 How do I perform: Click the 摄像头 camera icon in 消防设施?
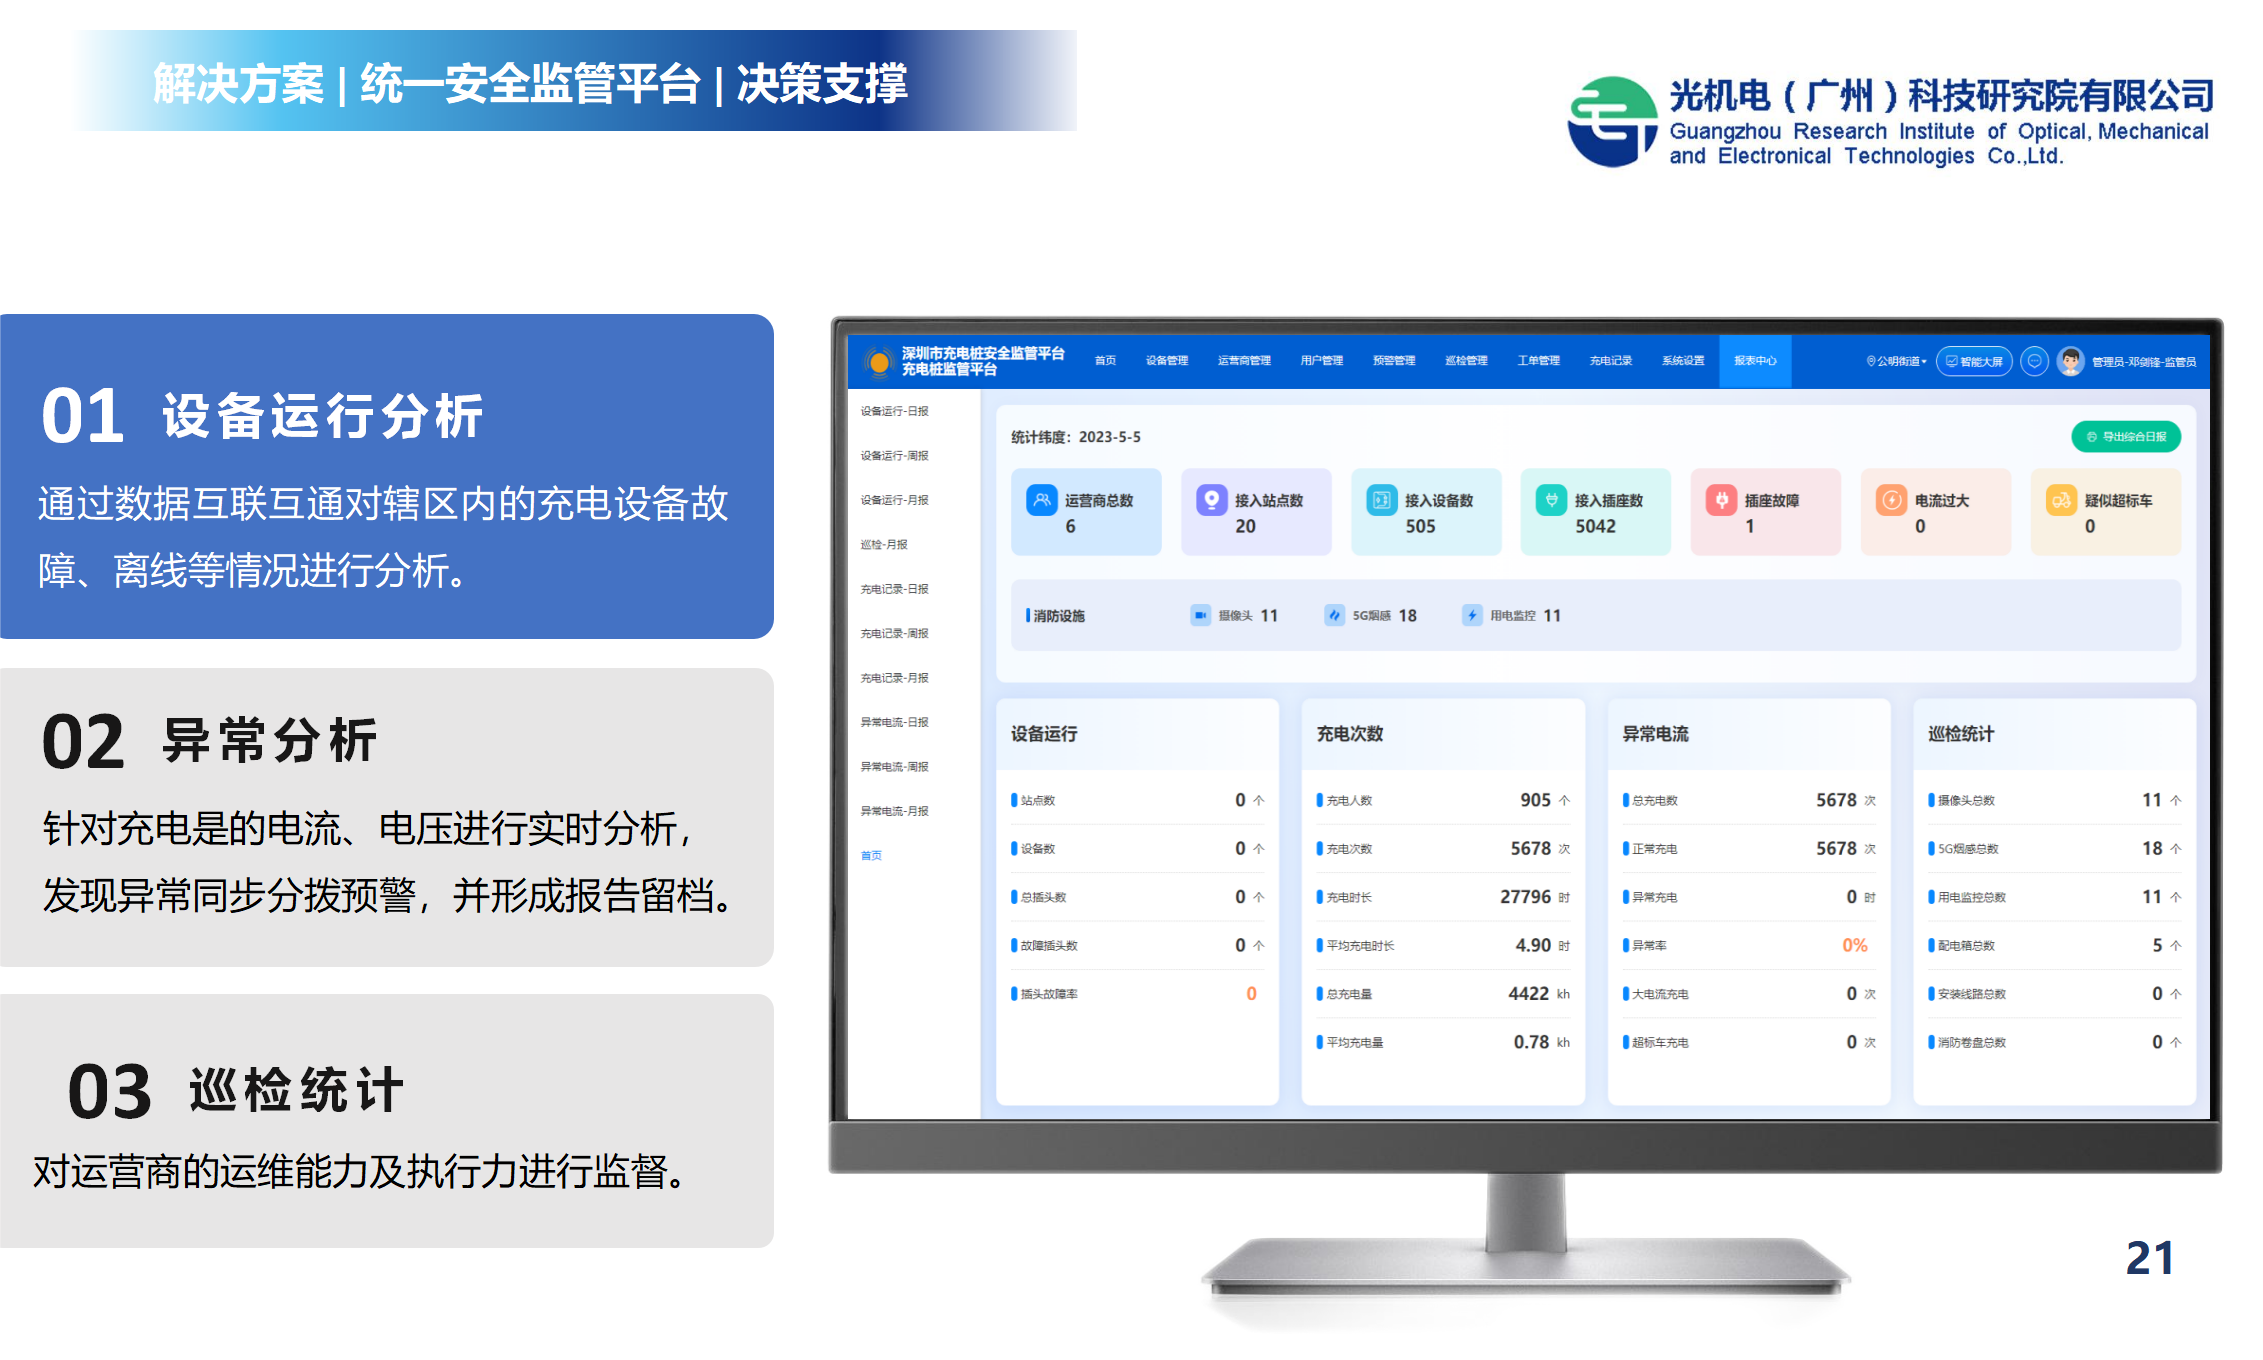(x=1201, y=615)
